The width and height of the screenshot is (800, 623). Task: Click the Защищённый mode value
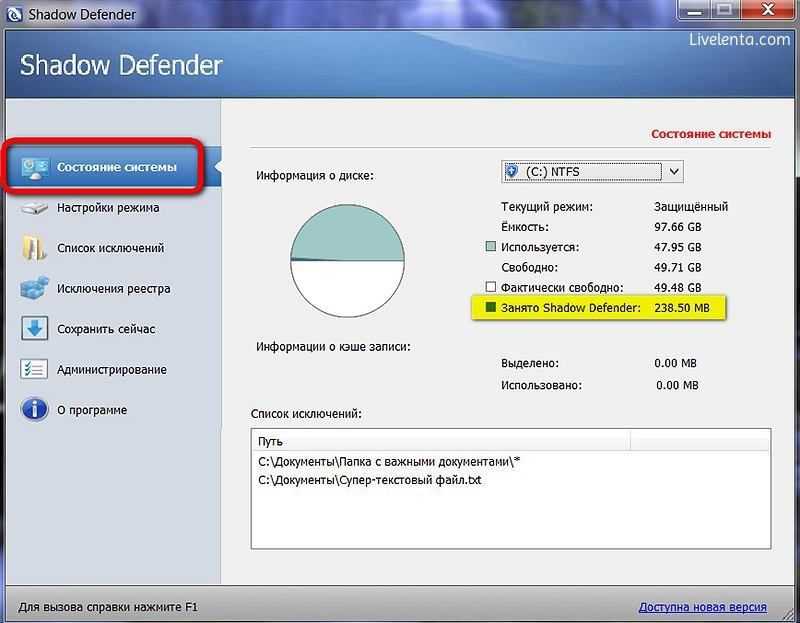point(691,207)
